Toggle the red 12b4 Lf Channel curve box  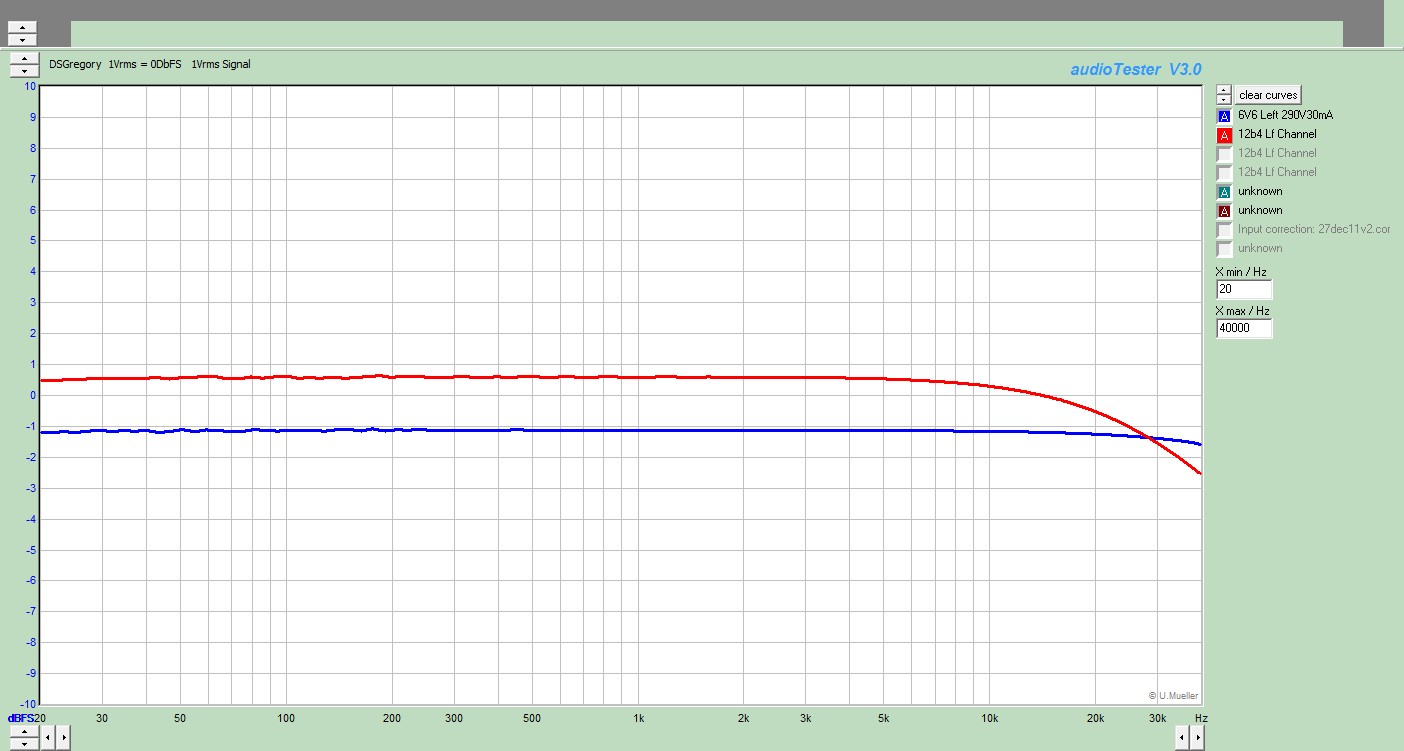(x=1224, y=135)
